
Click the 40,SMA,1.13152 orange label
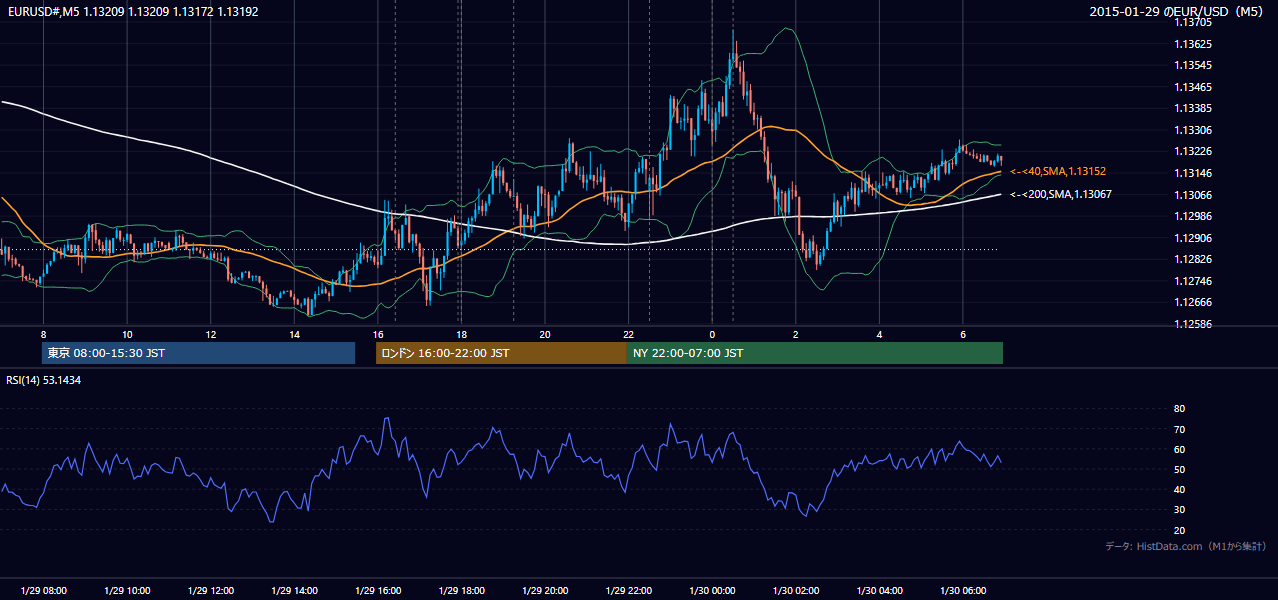click(1058, 172)
